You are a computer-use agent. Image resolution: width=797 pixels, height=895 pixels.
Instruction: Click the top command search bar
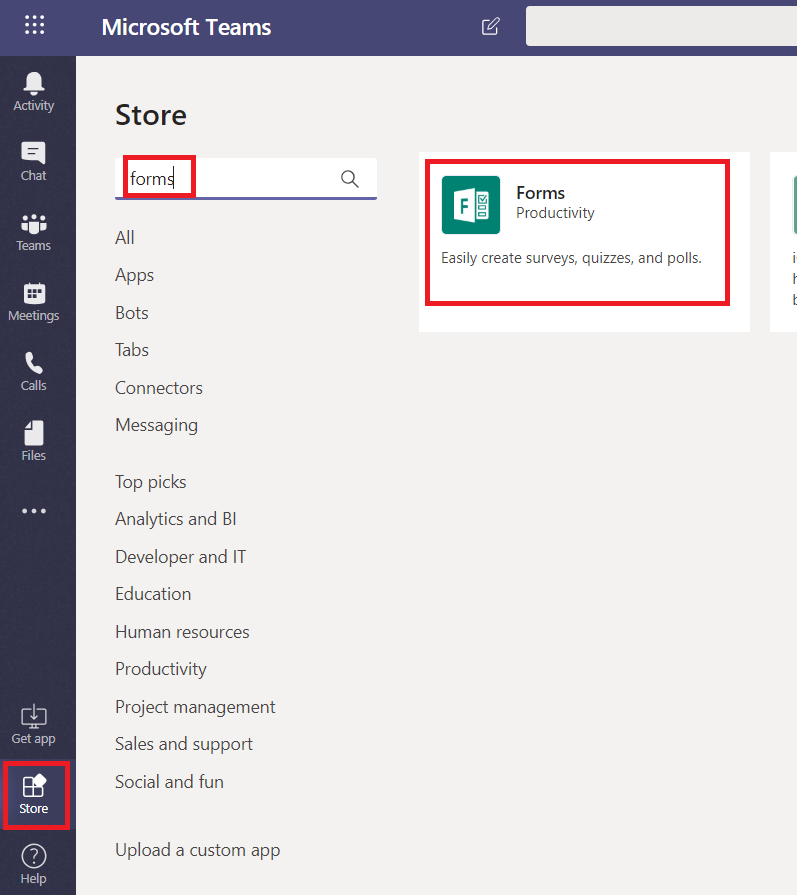pos(661,26)
